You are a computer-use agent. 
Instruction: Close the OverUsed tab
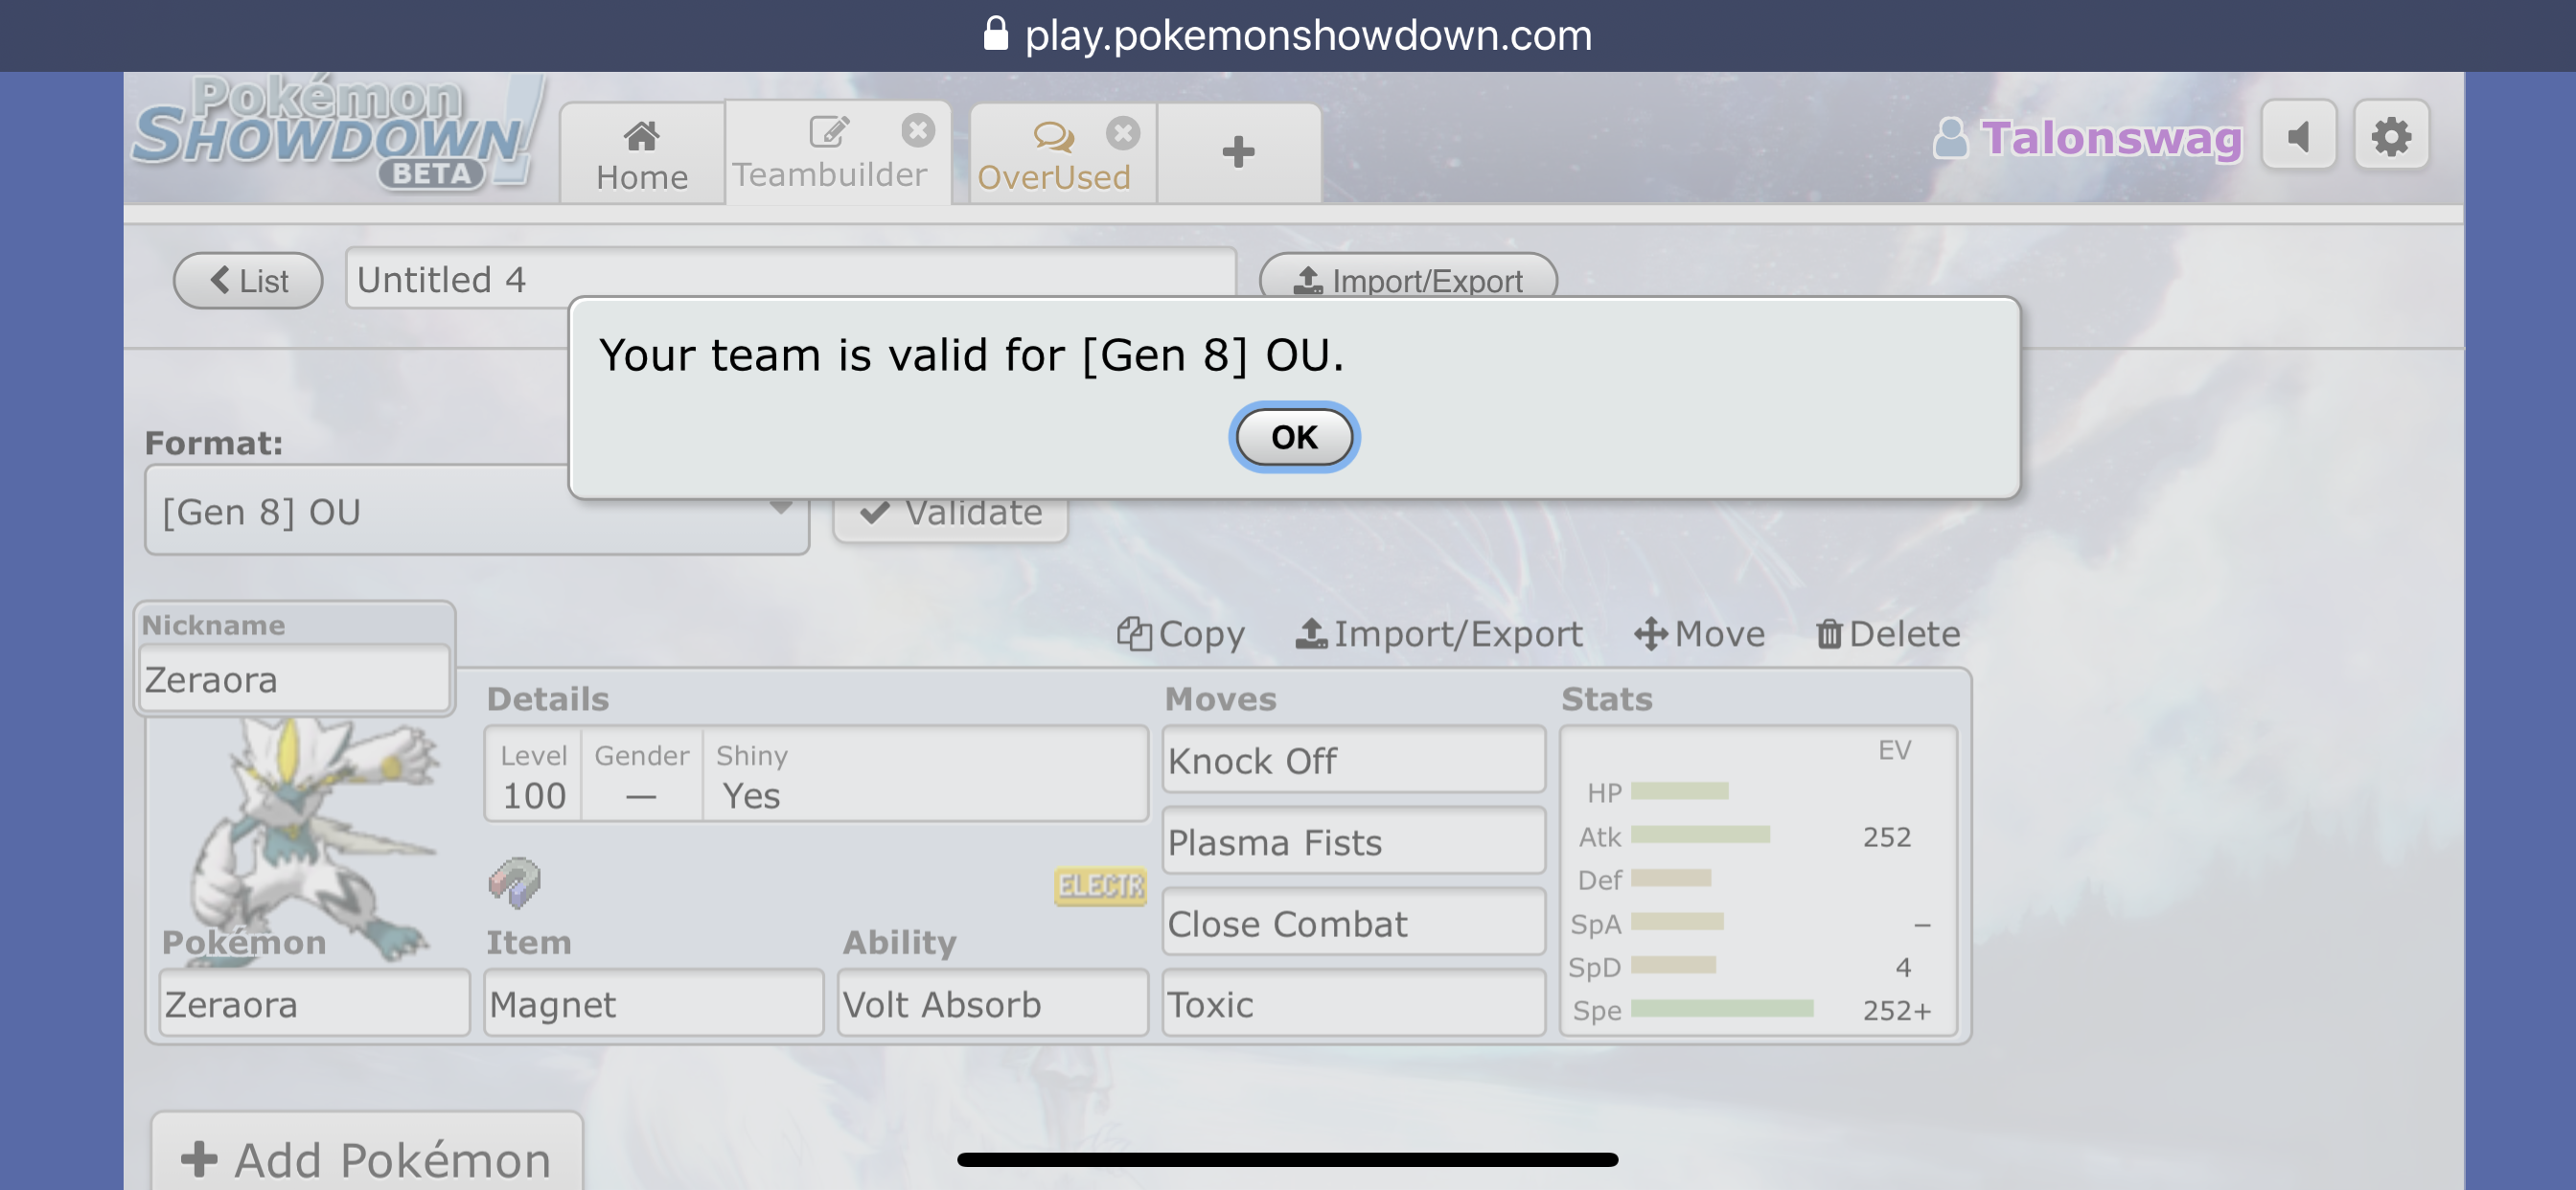pos(1122,133)
